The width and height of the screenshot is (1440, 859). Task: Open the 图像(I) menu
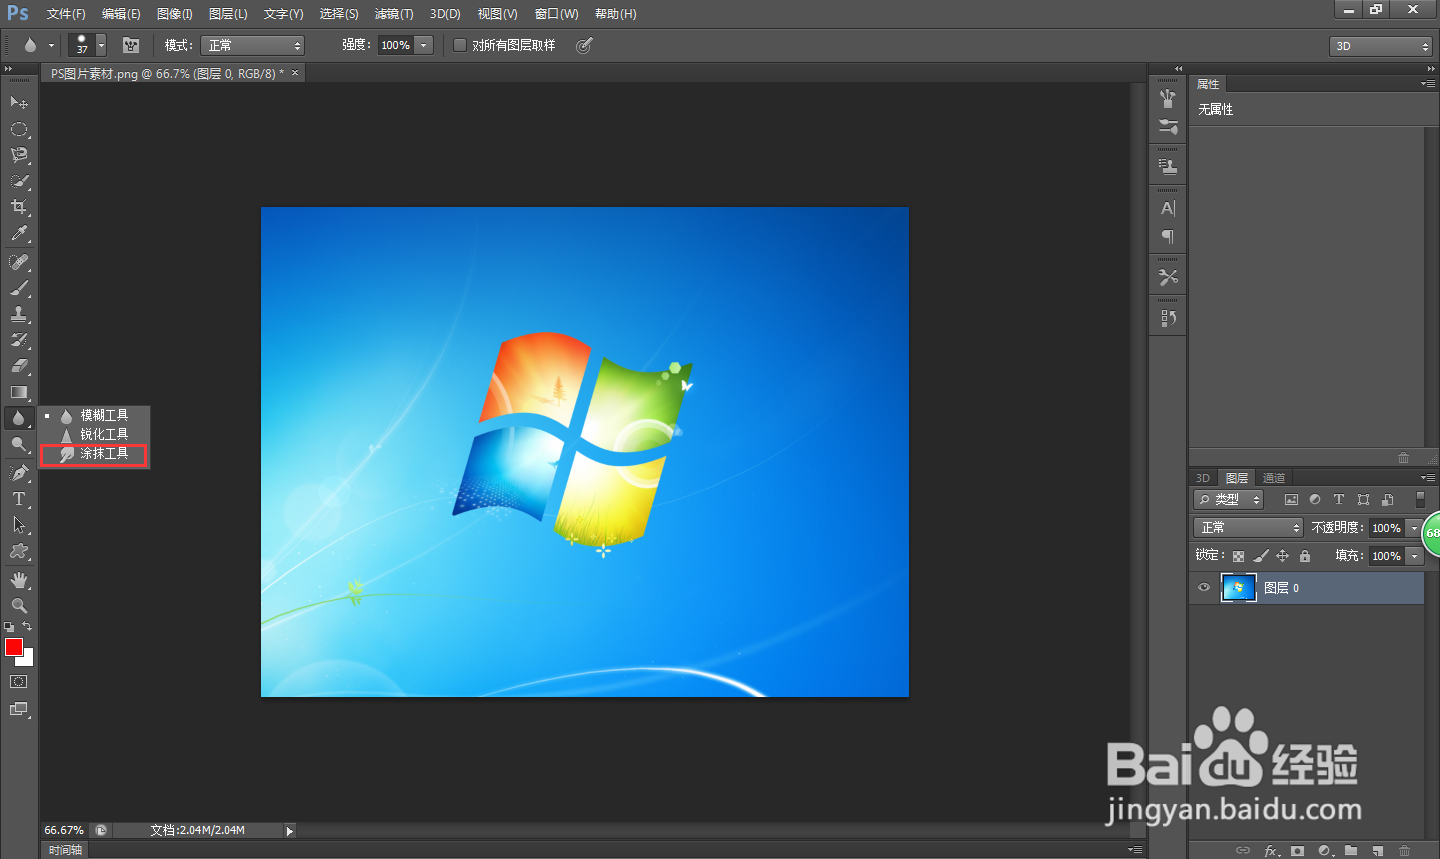point(175,14)
